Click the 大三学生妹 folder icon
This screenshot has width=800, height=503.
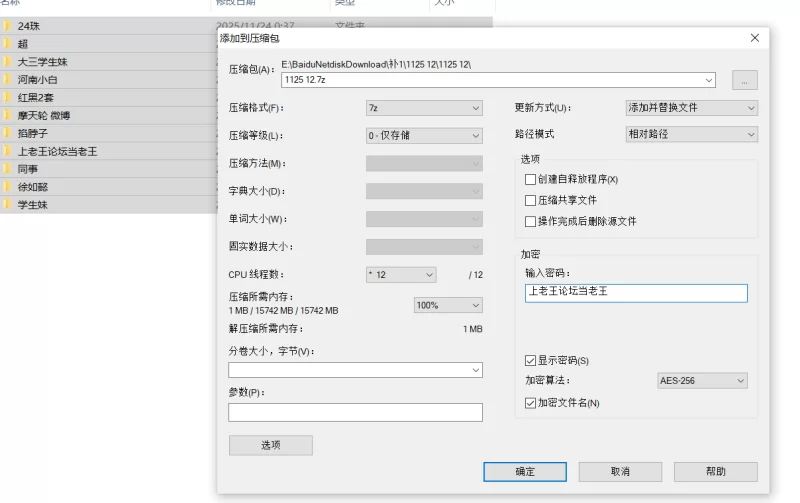tap(7, 62)
